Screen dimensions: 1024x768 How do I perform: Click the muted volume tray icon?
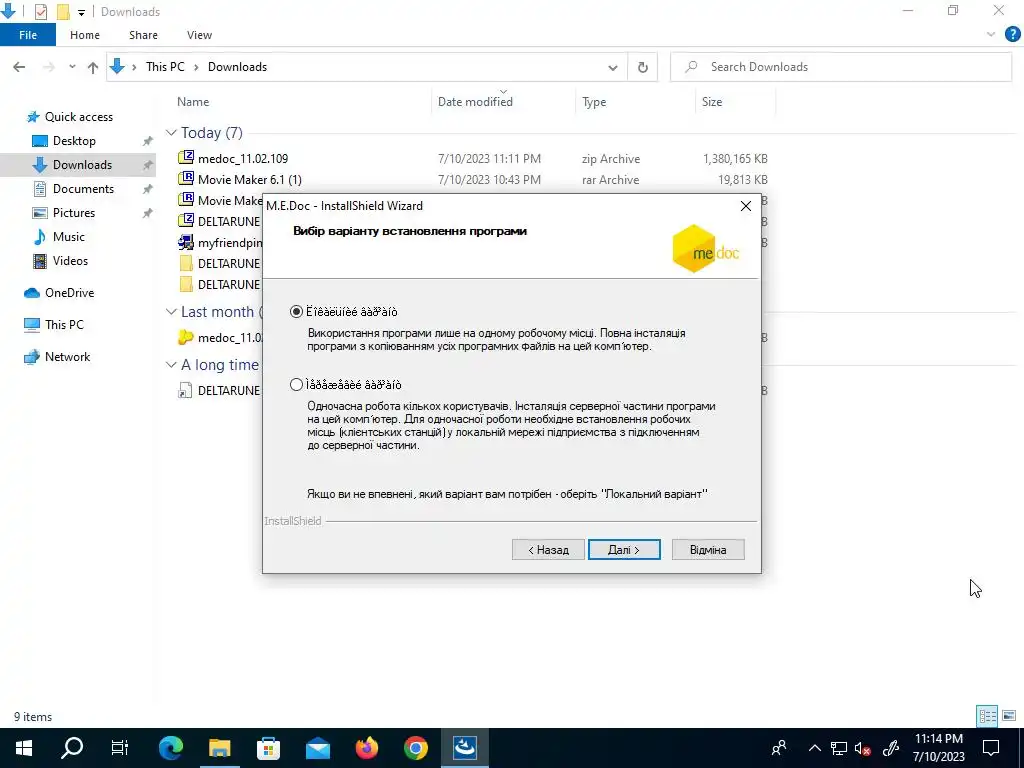[x=863, y=749]
